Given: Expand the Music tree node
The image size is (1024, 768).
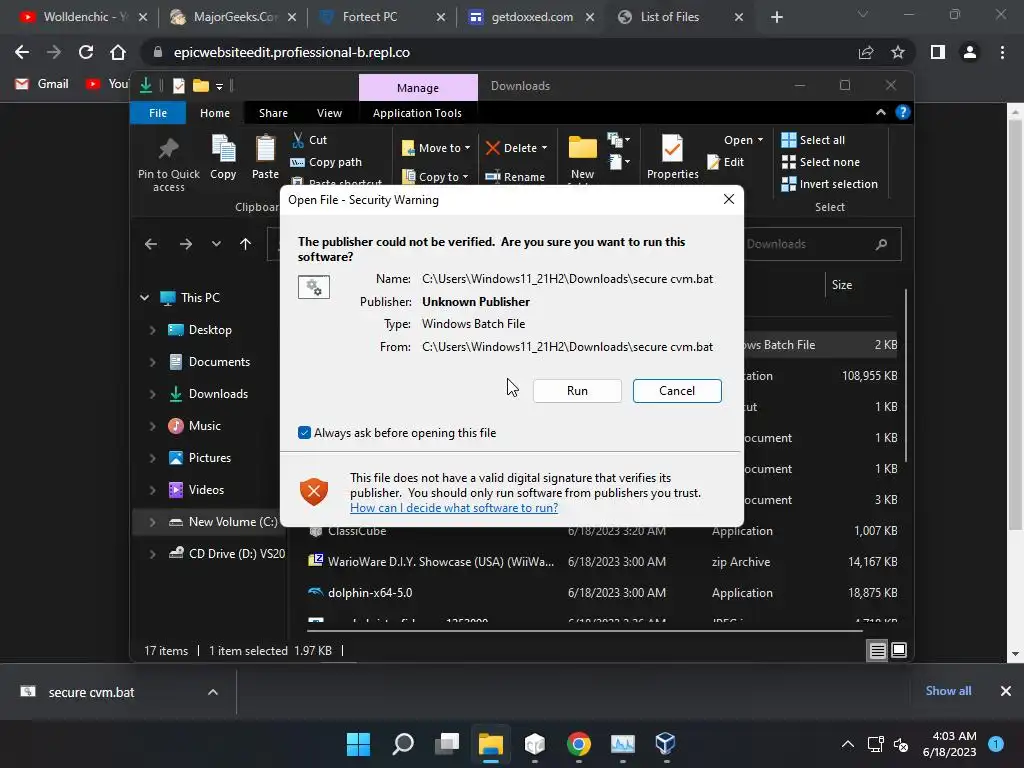Looking at the screenshot, I should [153, 426].
